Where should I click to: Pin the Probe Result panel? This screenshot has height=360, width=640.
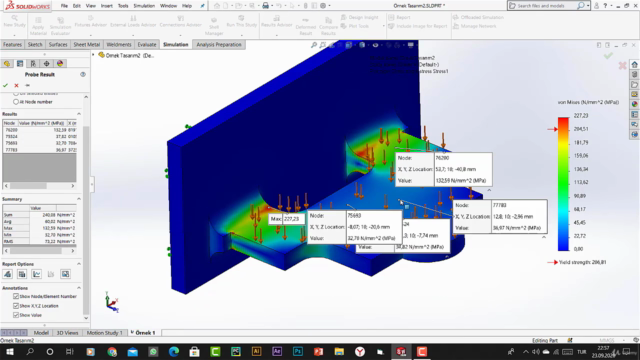(x=27, y=85)
